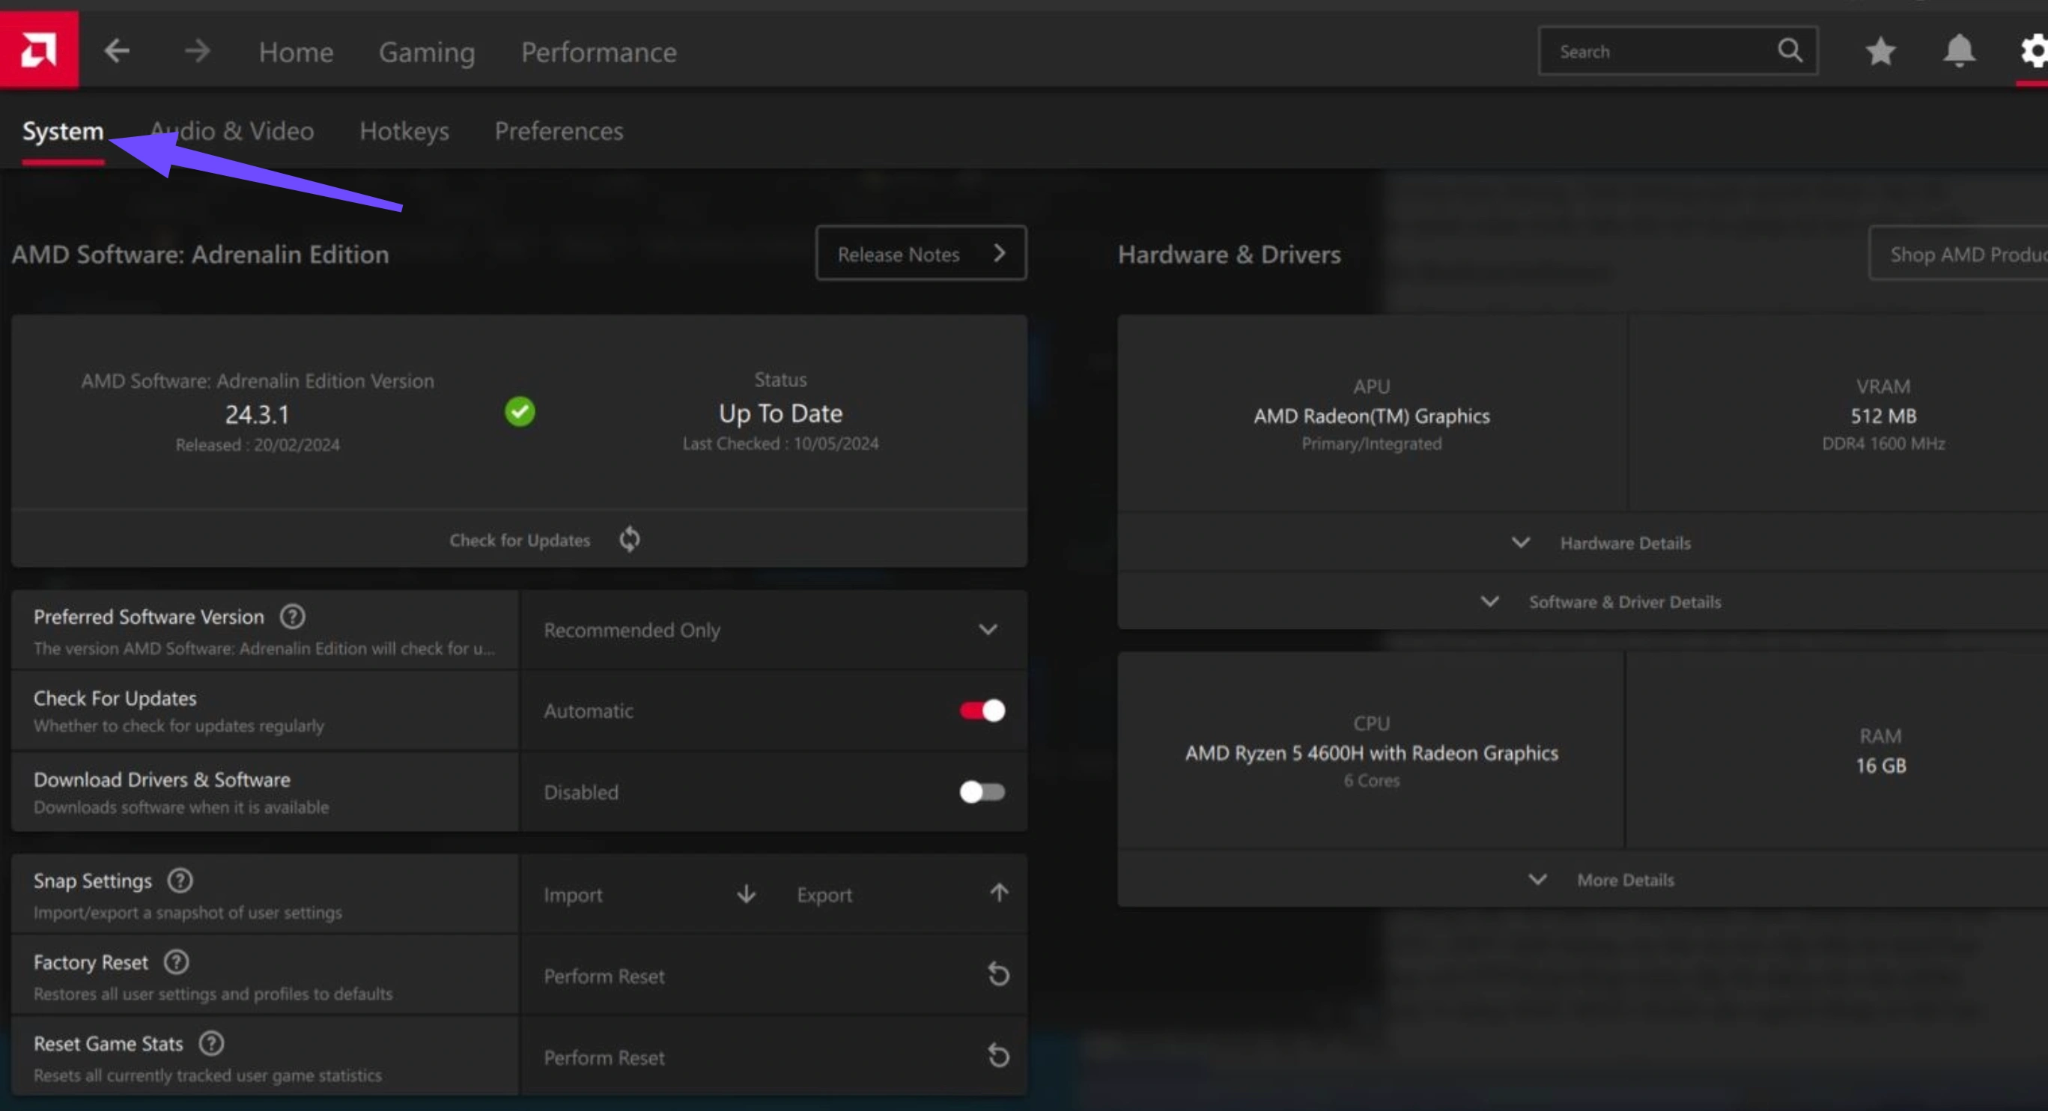Click Last Checked : 10/05/2024 text
This screenshot has width=2048, height=1111.
(781, 443)
